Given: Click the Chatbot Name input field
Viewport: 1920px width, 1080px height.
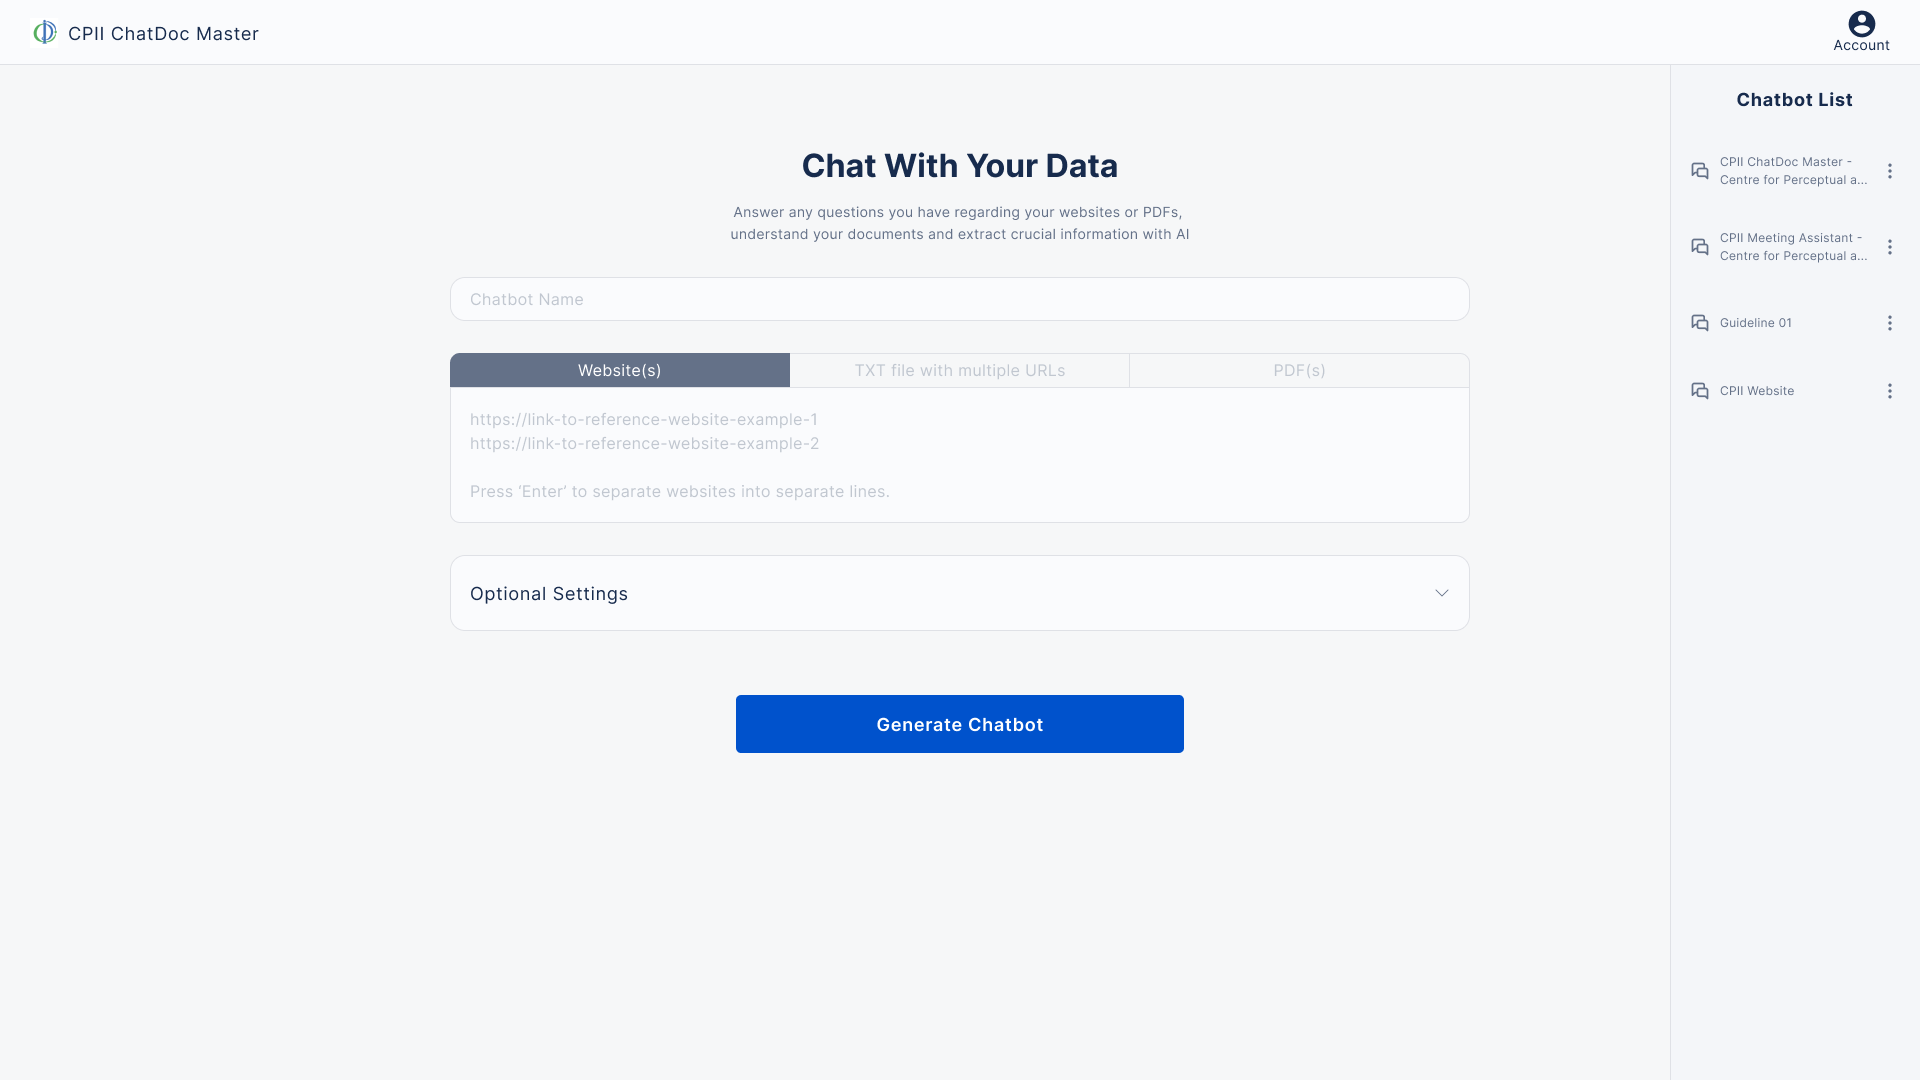Looking at the screenshot, I should point(959,299).
